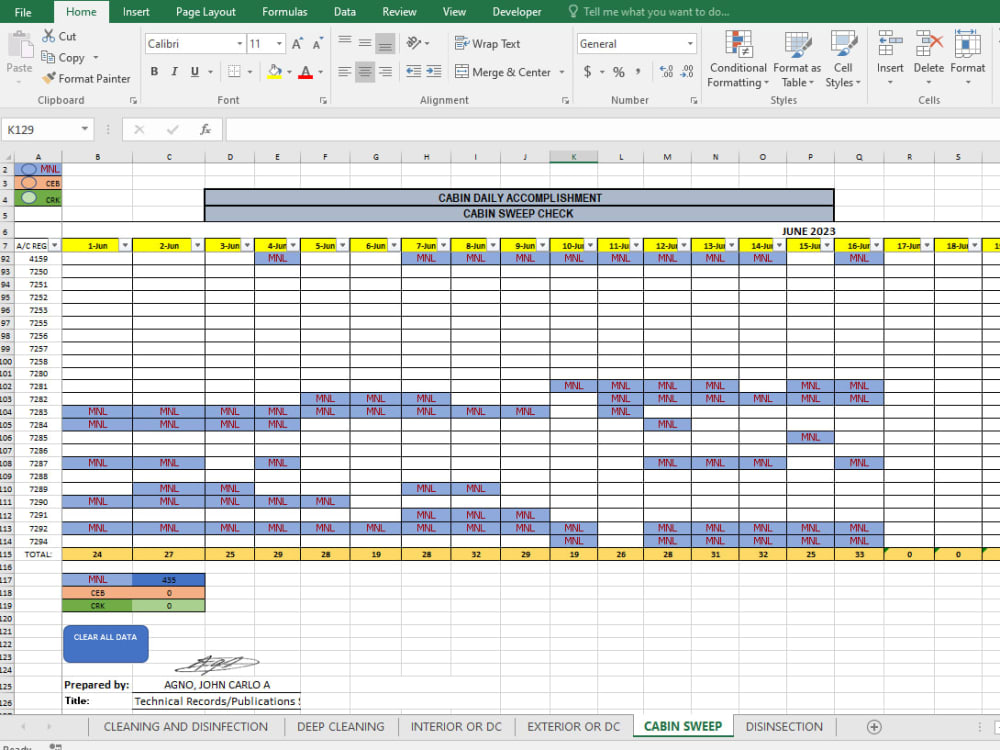
Task: Click Decrease Decimal icon
Action: pyautogui.click(x=687, y=71)
